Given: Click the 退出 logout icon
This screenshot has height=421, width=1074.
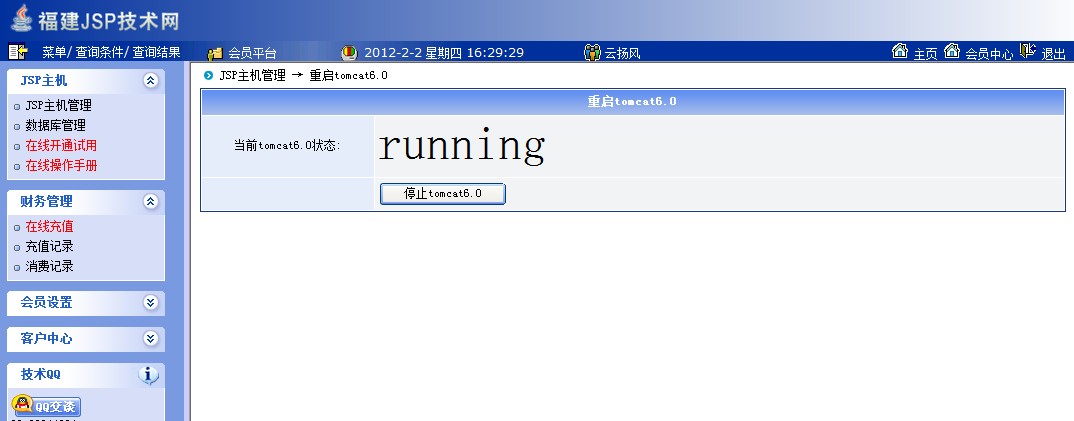Looking at the screenshot, I should point(1027,52).
